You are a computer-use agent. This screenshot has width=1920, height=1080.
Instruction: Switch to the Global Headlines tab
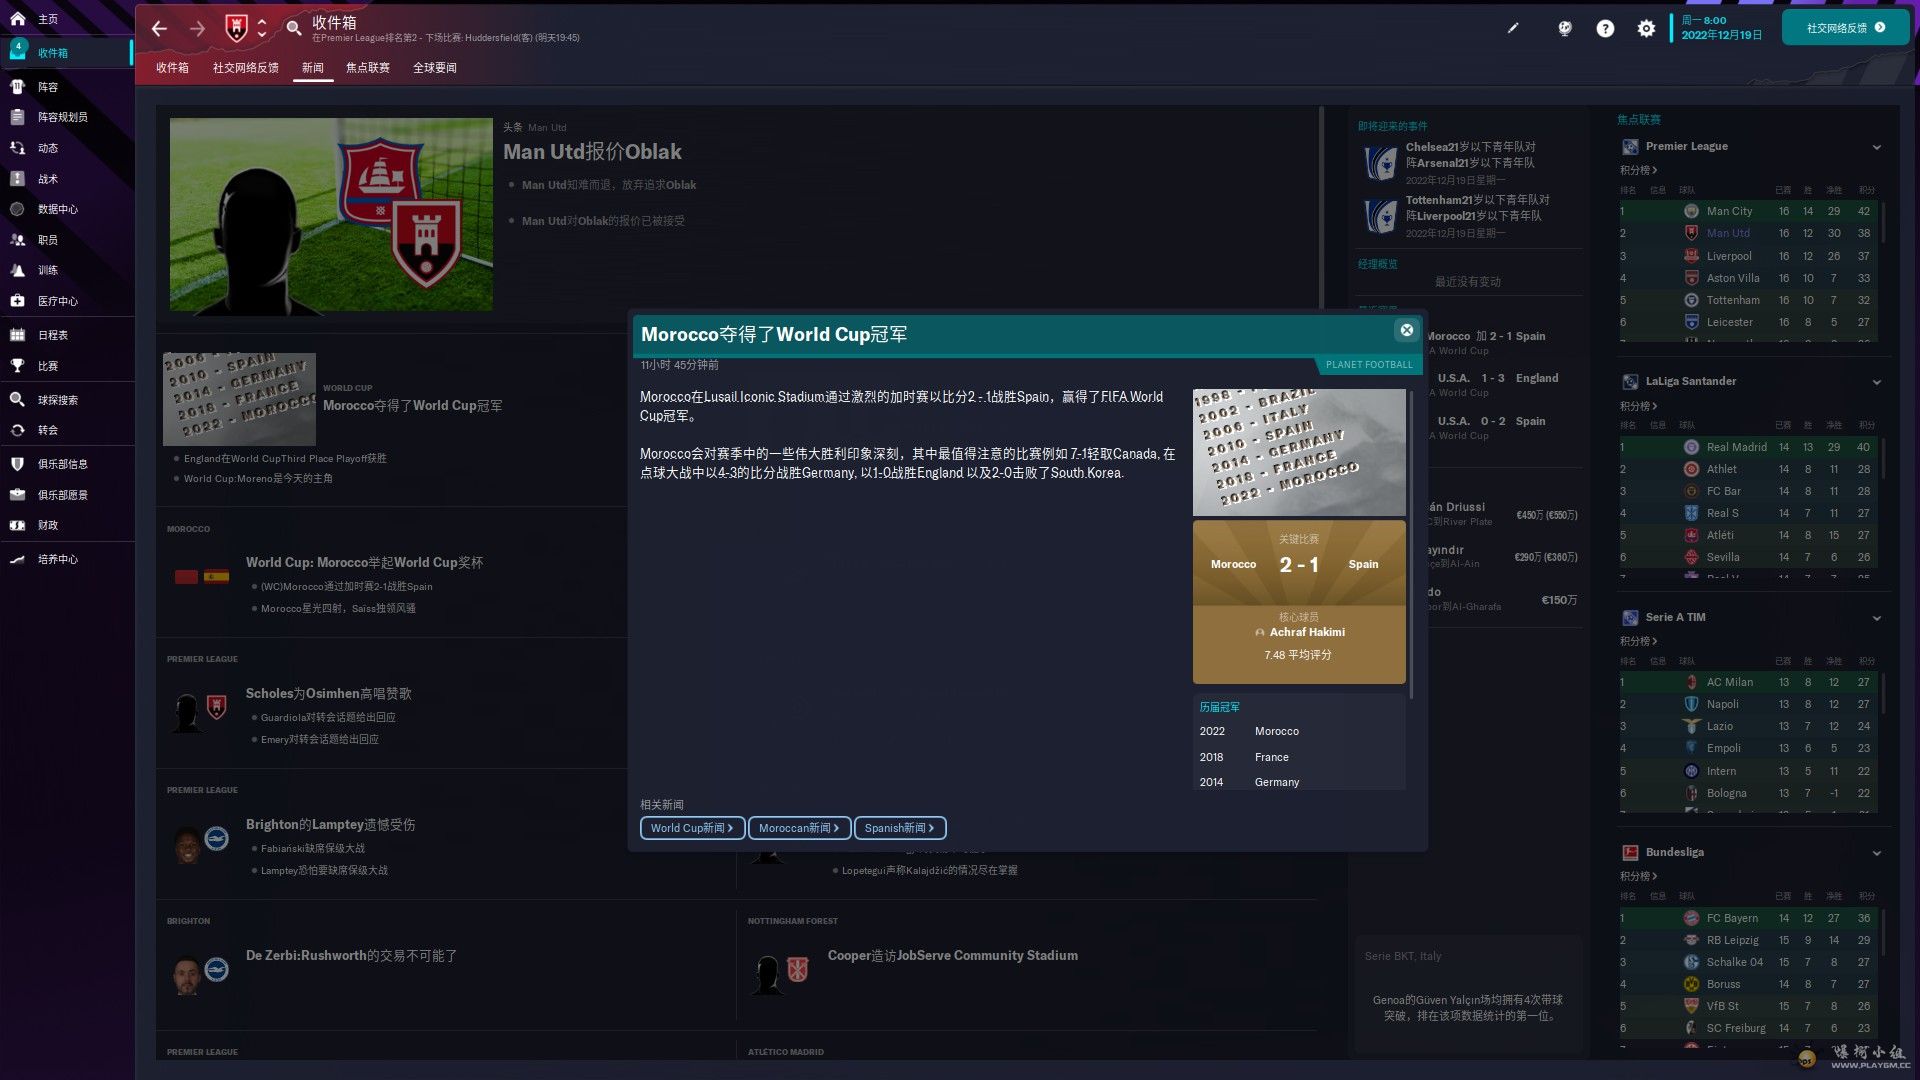pos(435,68)
